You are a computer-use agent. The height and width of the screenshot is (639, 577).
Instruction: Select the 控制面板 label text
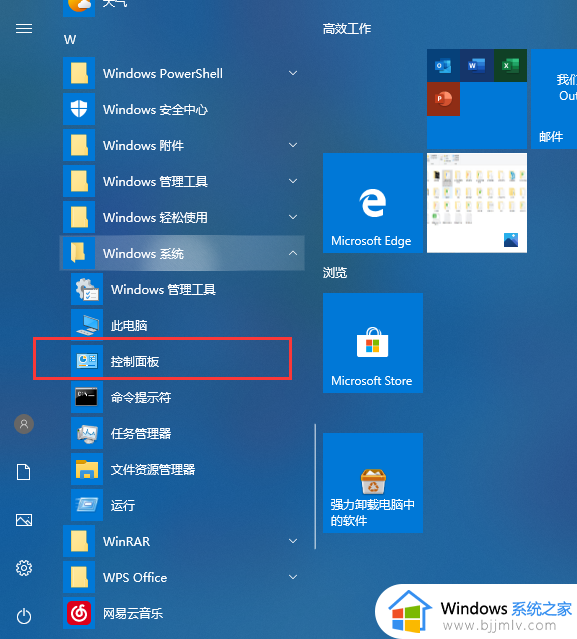[x=135, y=361]
